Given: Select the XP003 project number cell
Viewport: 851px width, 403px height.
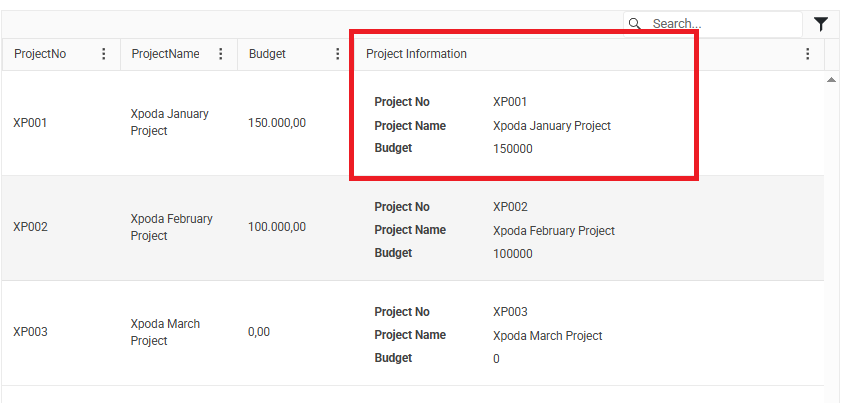Looking at the screenshot, I should pyautogui.click(x=30, y=332).
